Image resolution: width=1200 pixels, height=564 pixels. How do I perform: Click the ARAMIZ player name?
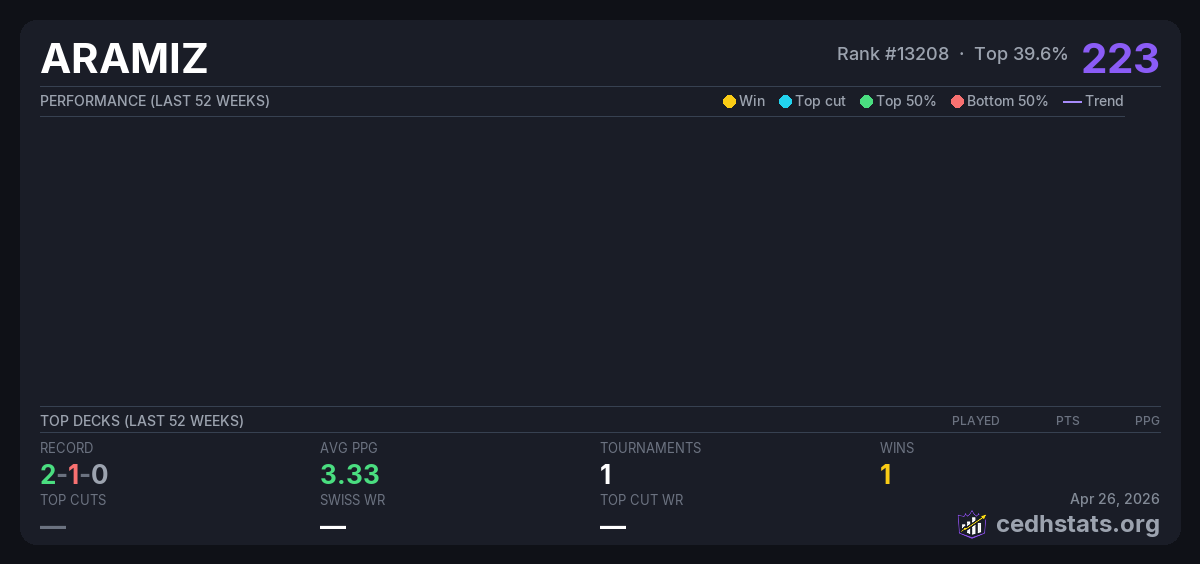124,59
